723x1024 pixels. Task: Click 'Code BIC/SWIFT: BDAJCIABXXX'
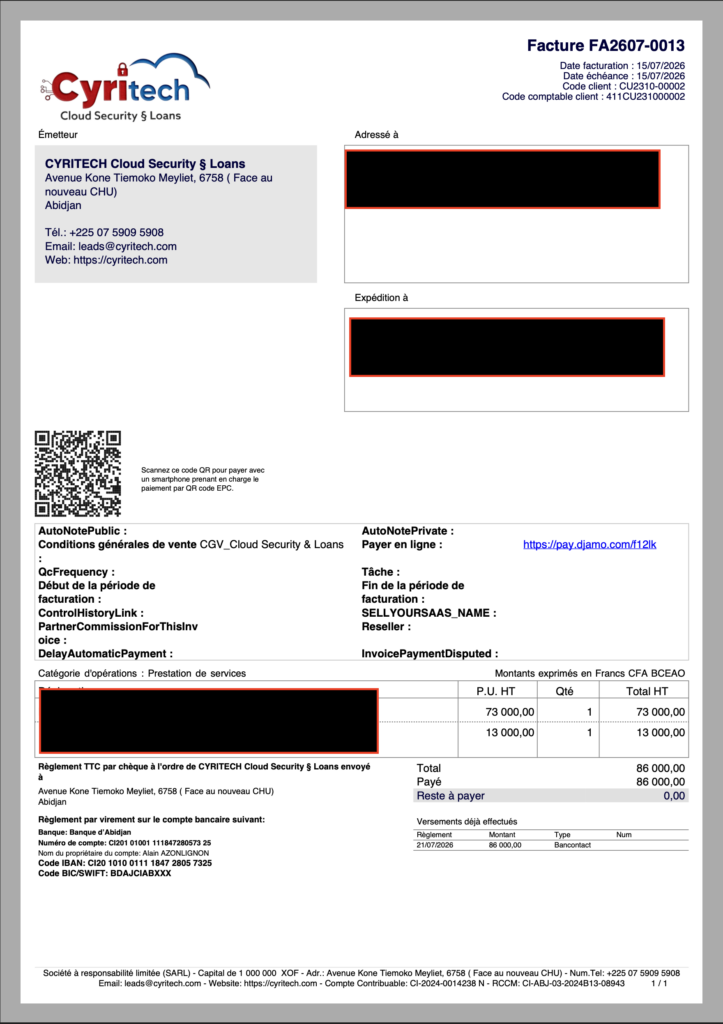coord(104,873)
